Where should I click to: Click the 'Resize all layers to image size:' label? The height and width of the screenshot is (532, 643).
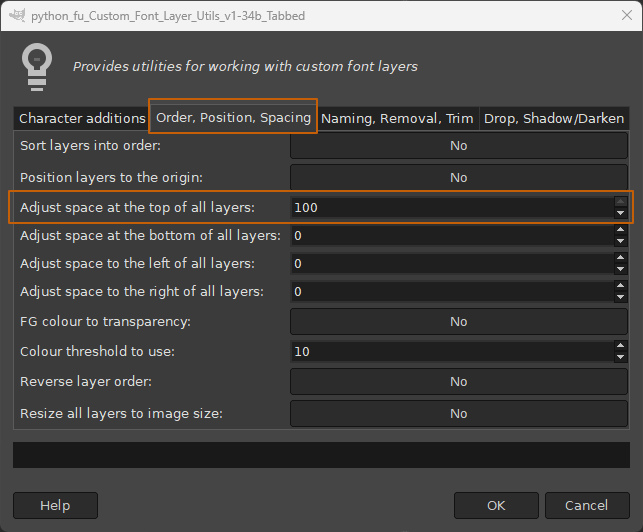click(x=121, y=413)
